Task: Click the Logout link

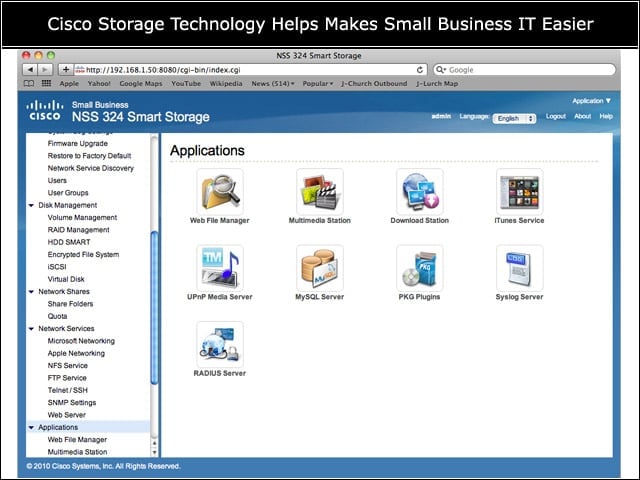Action: [x=556, y=116]
